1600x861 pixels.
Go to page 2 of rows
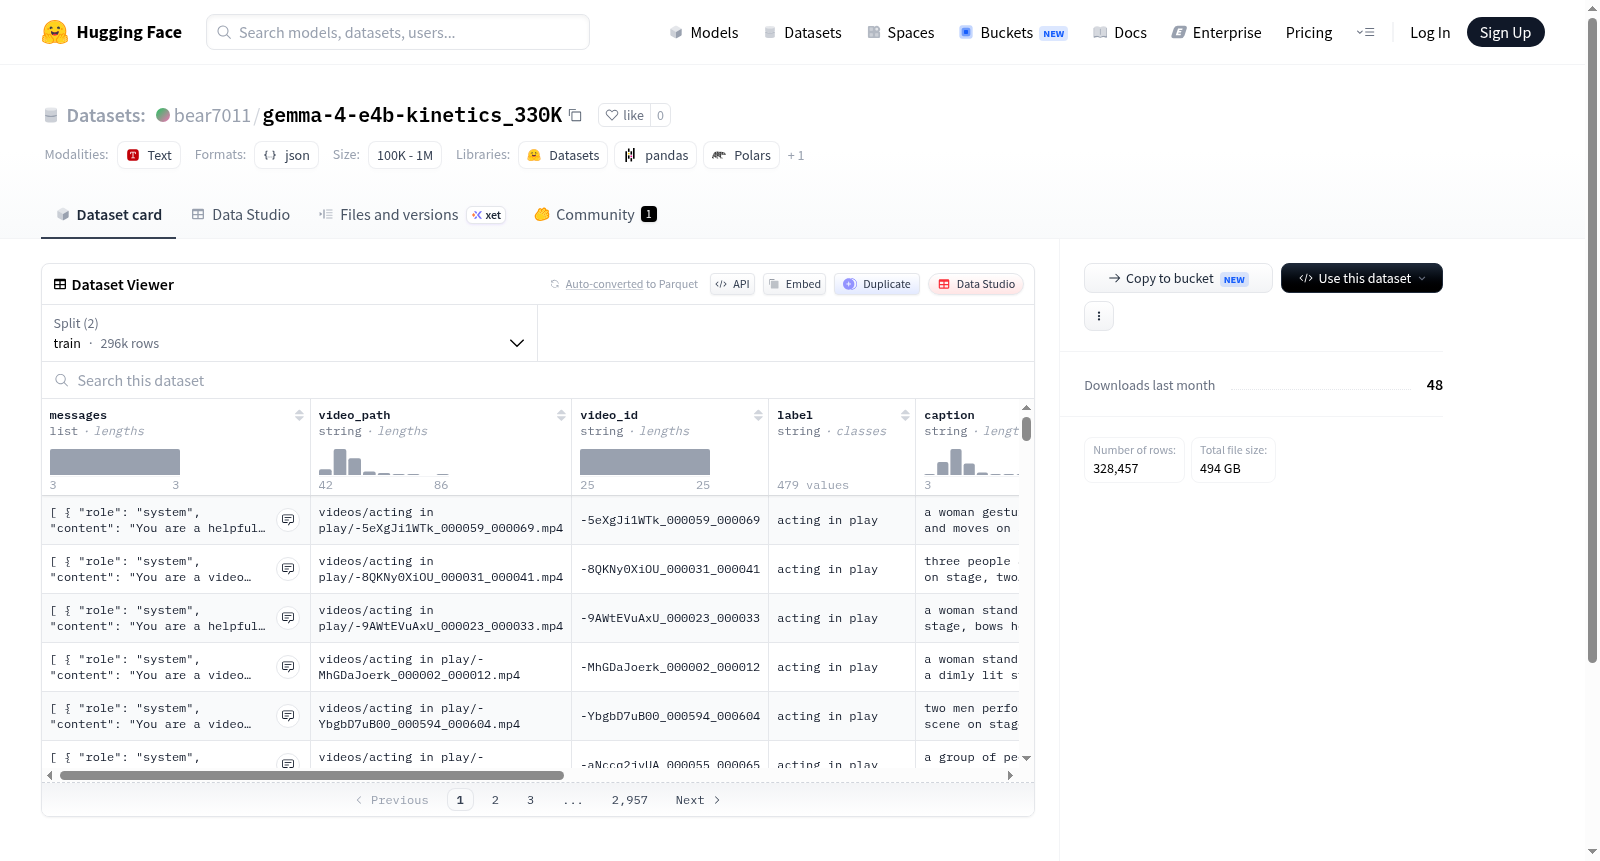[495, 800]
